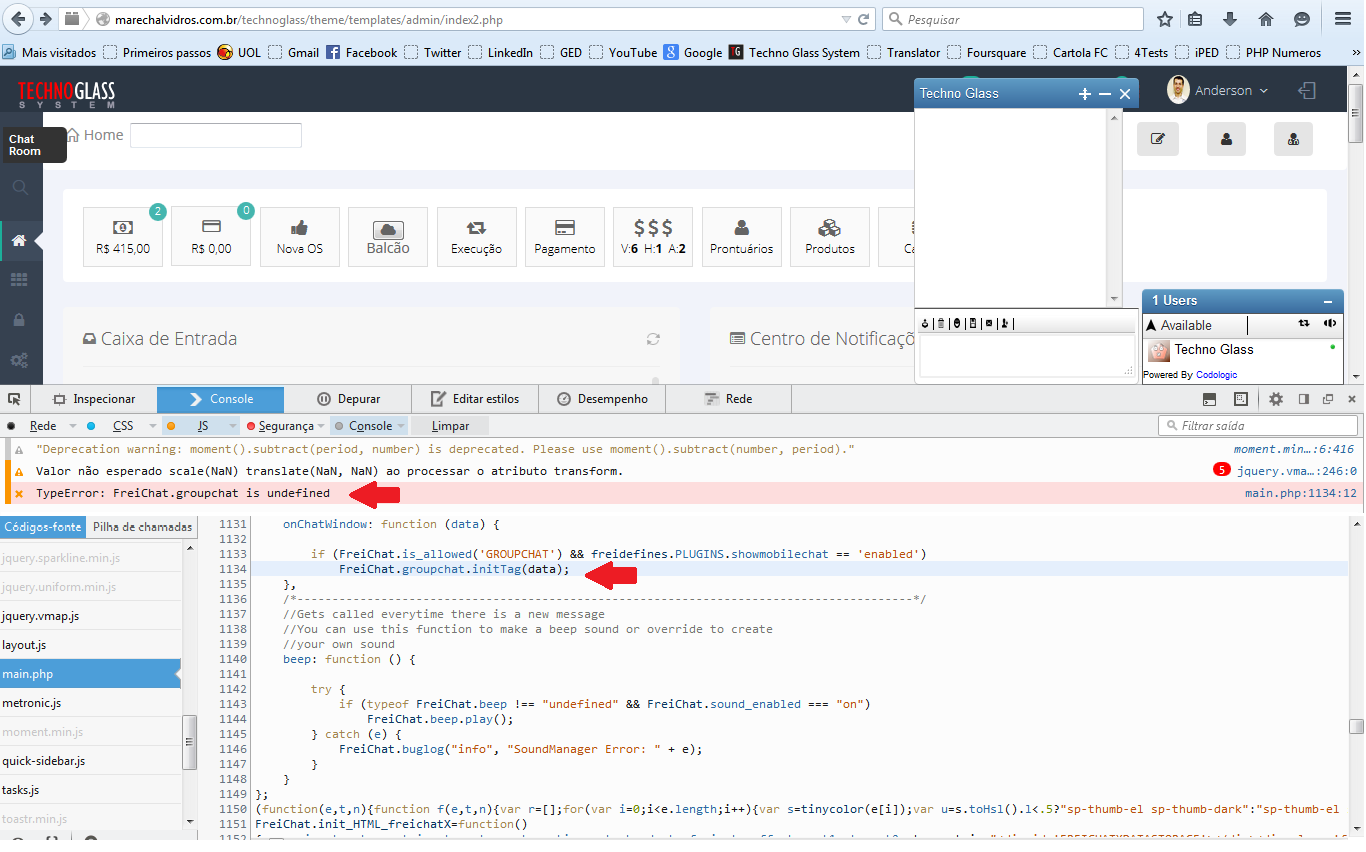Expand the Segurança filter dropdown arrow
Image resolution: width=1366 pixels, height=852 pixels.
321,427
